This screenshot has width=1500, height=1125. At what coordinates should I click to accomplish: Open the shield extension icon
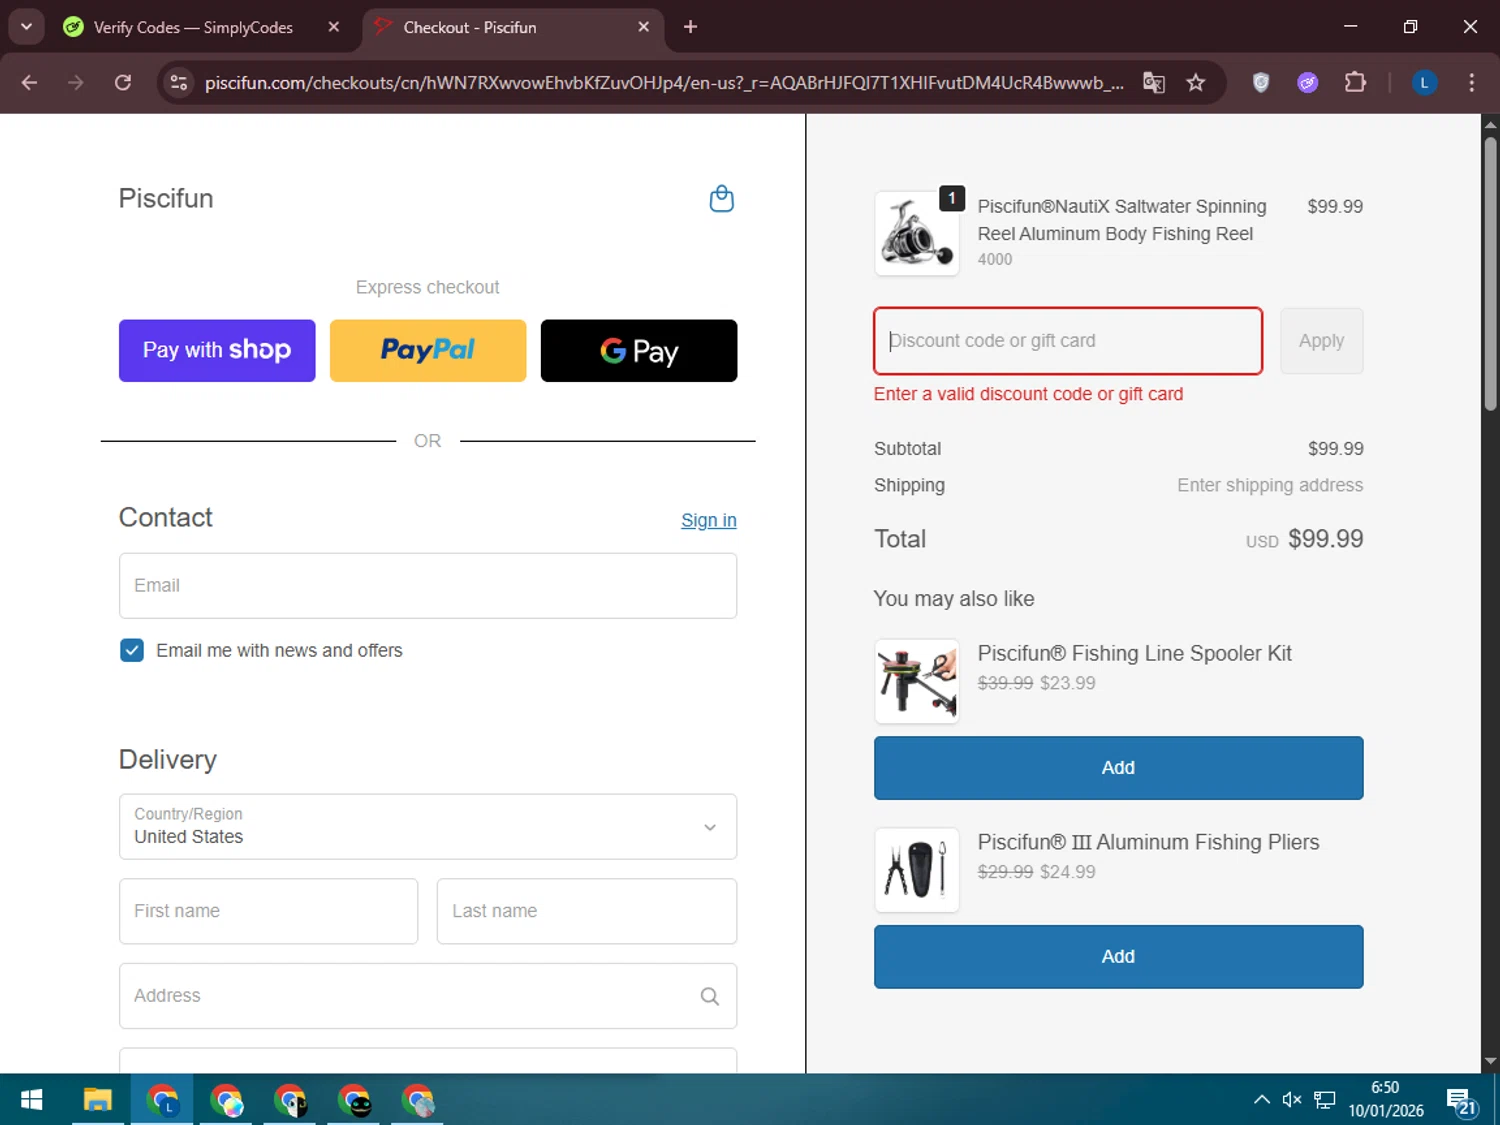coord(1261,83)
